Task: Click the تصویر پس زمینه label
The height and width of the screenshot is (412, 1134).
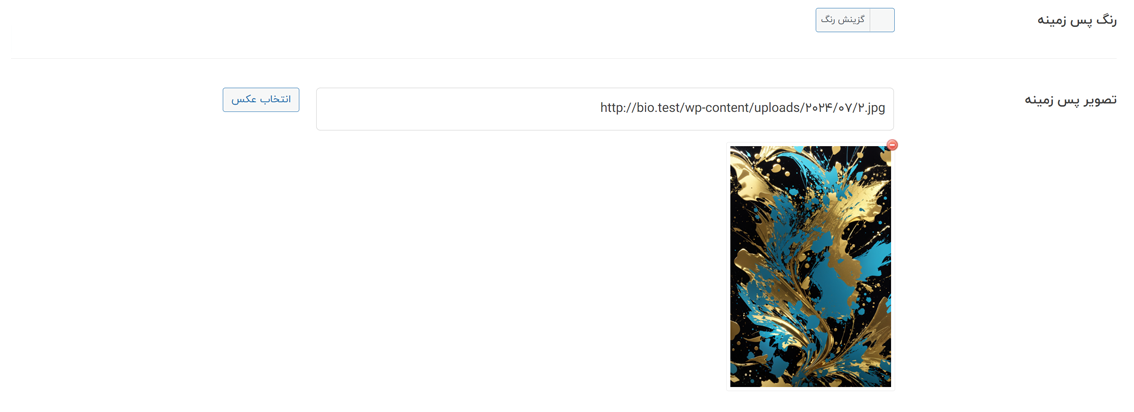Action: 1070,100
